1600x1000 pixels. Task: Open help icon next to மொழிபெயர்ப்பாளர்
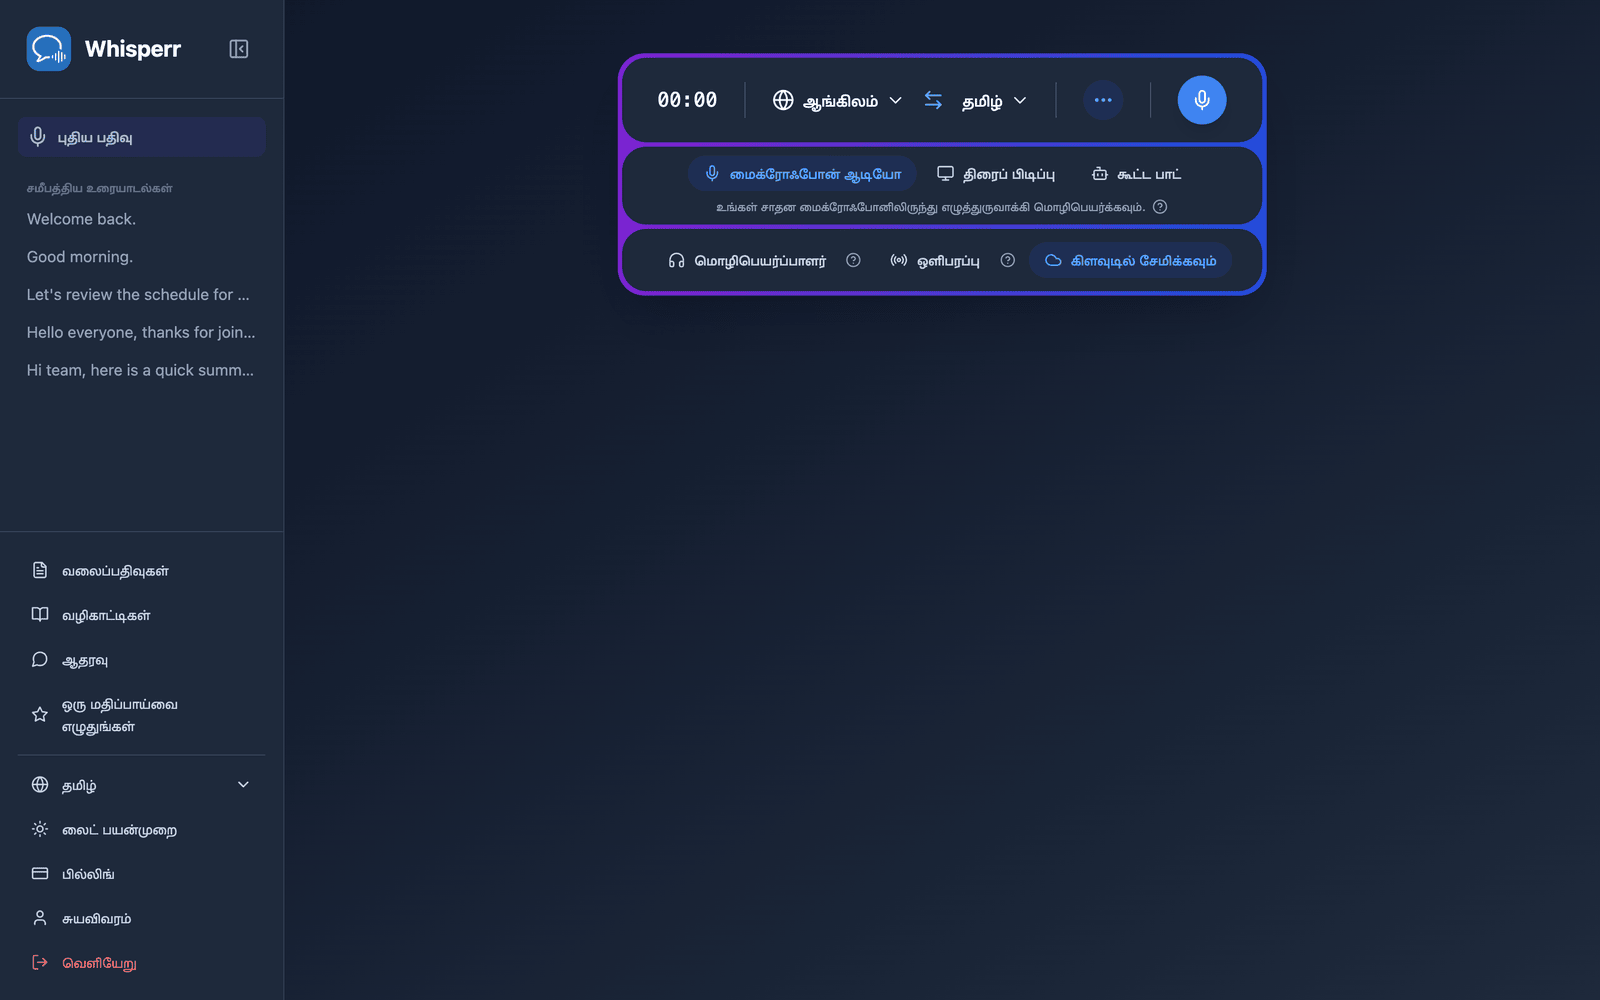853,260
